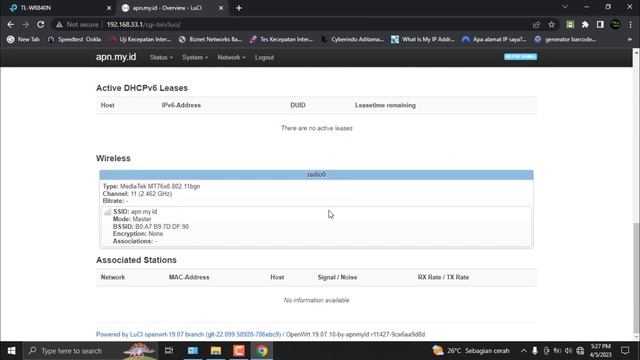Open Speedtest Ookla bookmark
This screenshot has width=640, height=360.
(74, 39)
